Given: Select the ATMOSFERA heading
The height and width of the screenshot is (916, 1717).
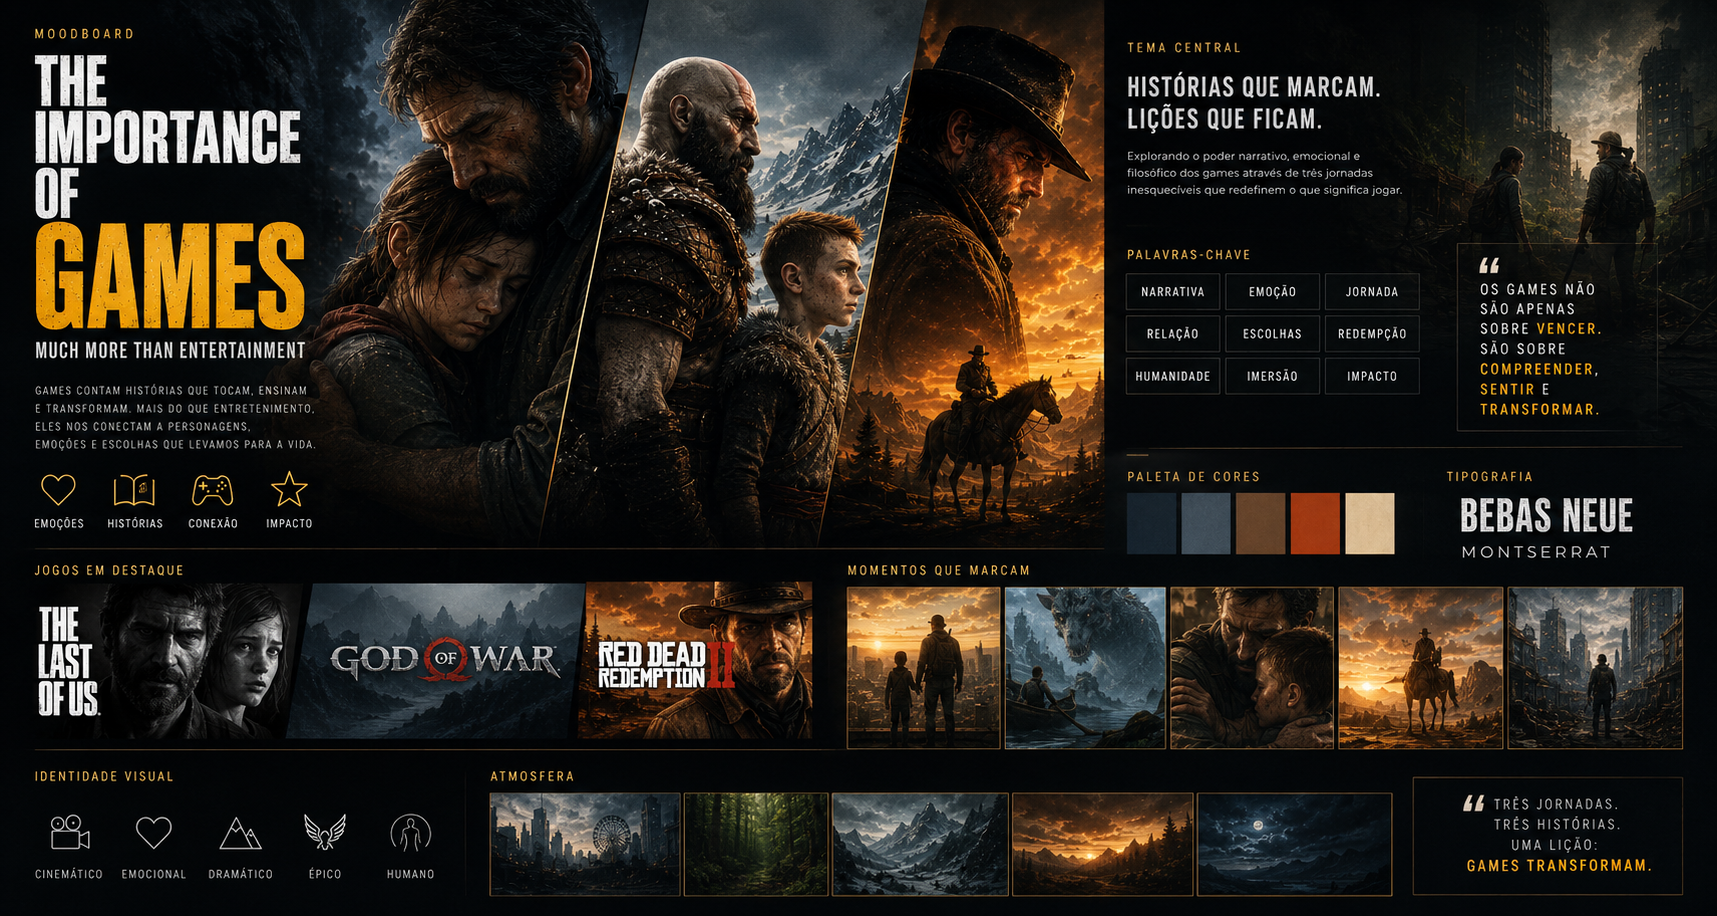Looking at the screenshot, I should tap(532, 776).
